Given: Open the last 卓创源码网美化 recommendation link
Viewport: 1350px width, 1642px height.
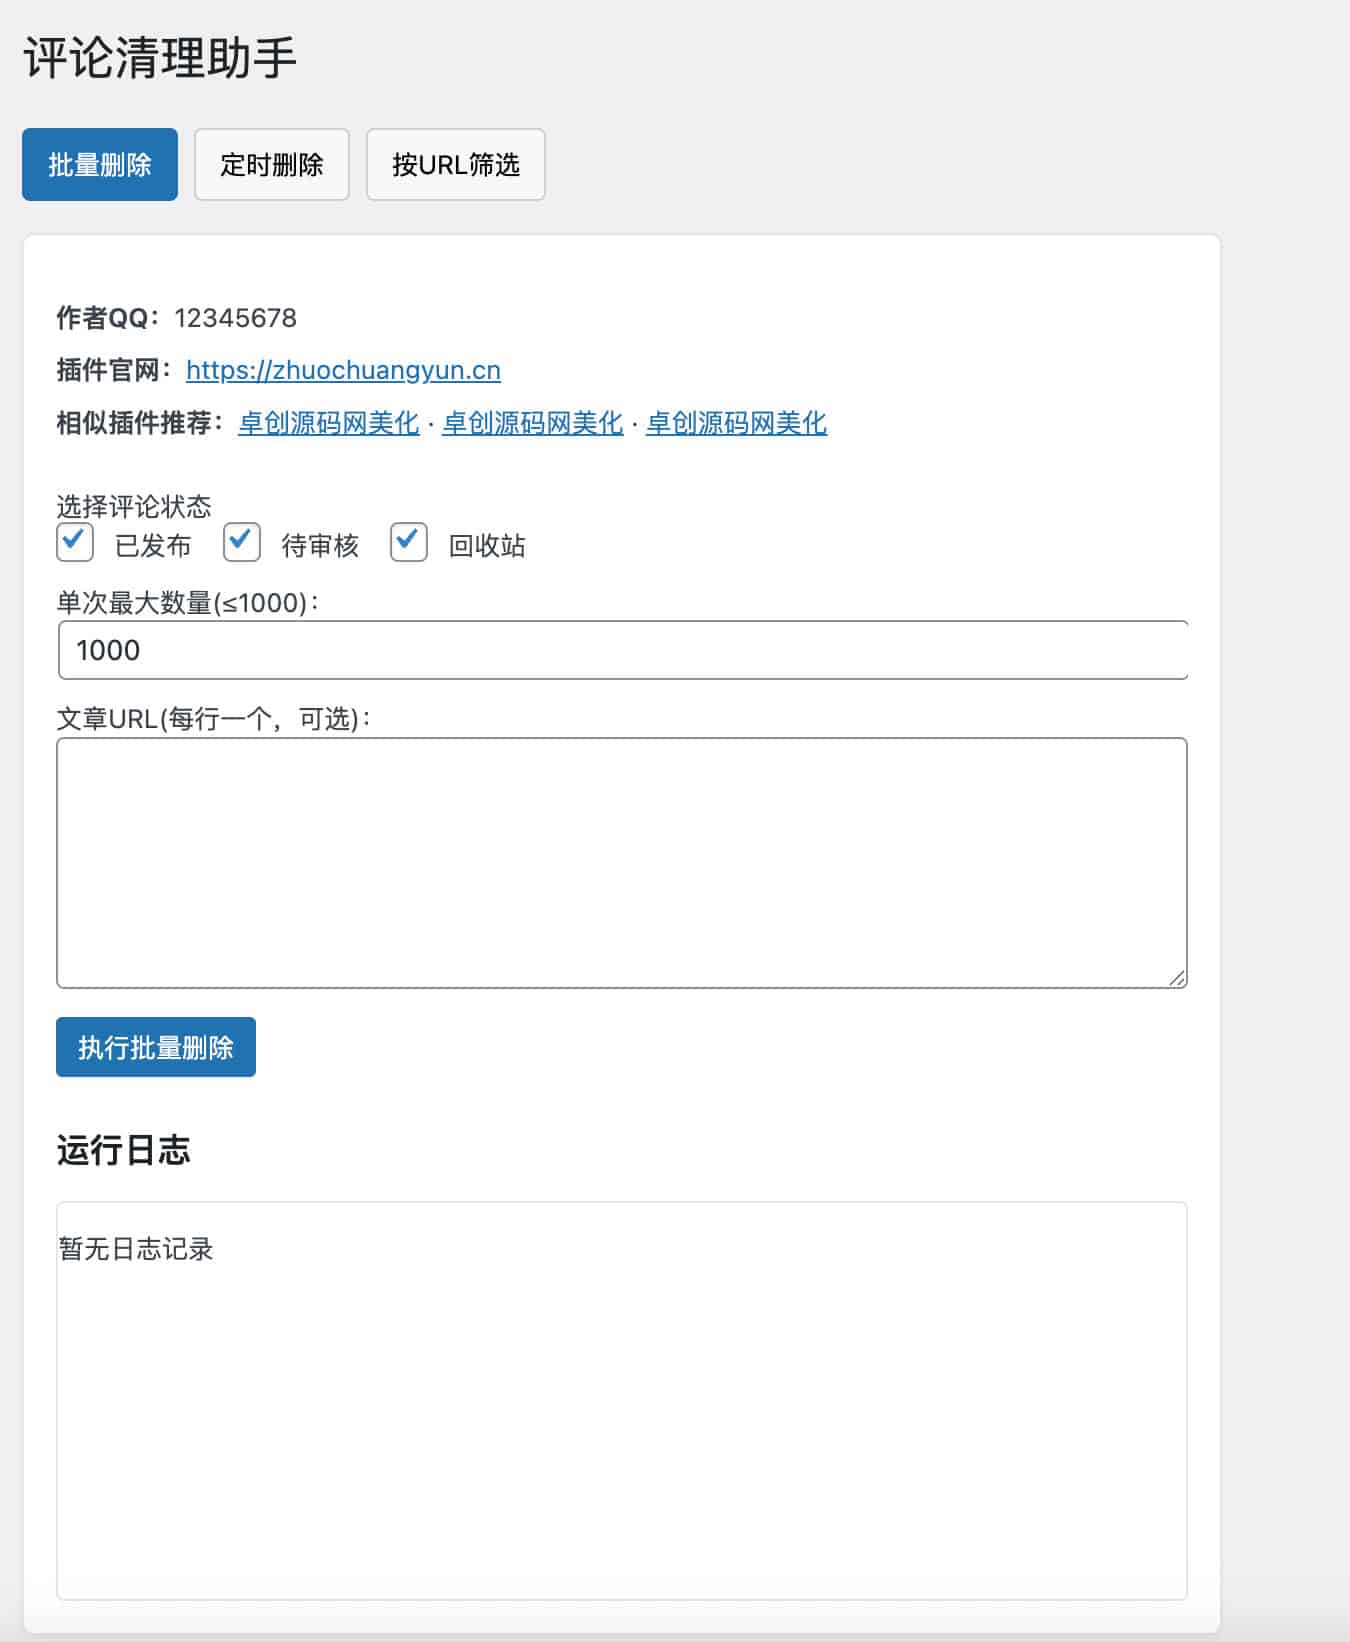Looking at the screenshot, I should click(x=737, y=423).
